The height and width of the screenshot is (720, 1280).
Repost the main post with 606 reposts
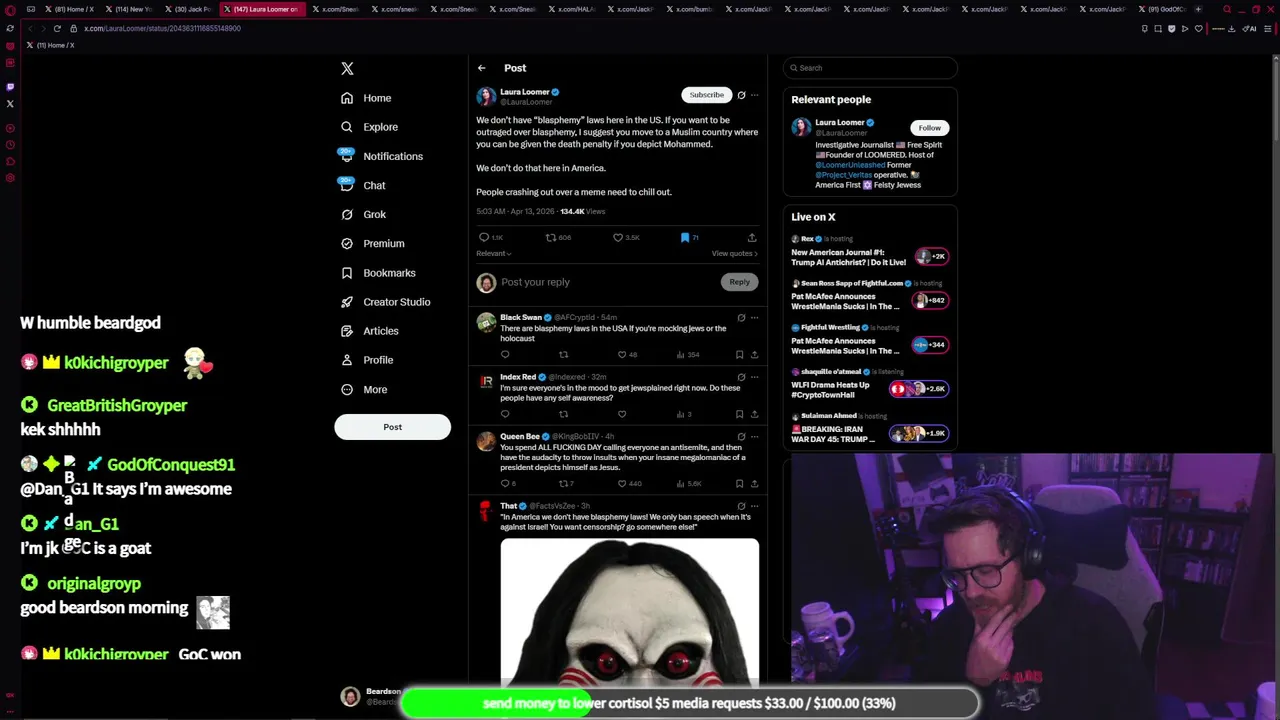point(550,237)
